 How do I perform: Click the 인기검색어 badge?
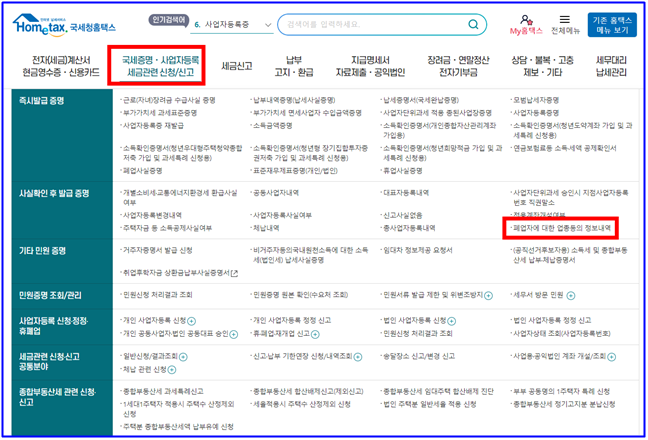click(x=169, y=20)
